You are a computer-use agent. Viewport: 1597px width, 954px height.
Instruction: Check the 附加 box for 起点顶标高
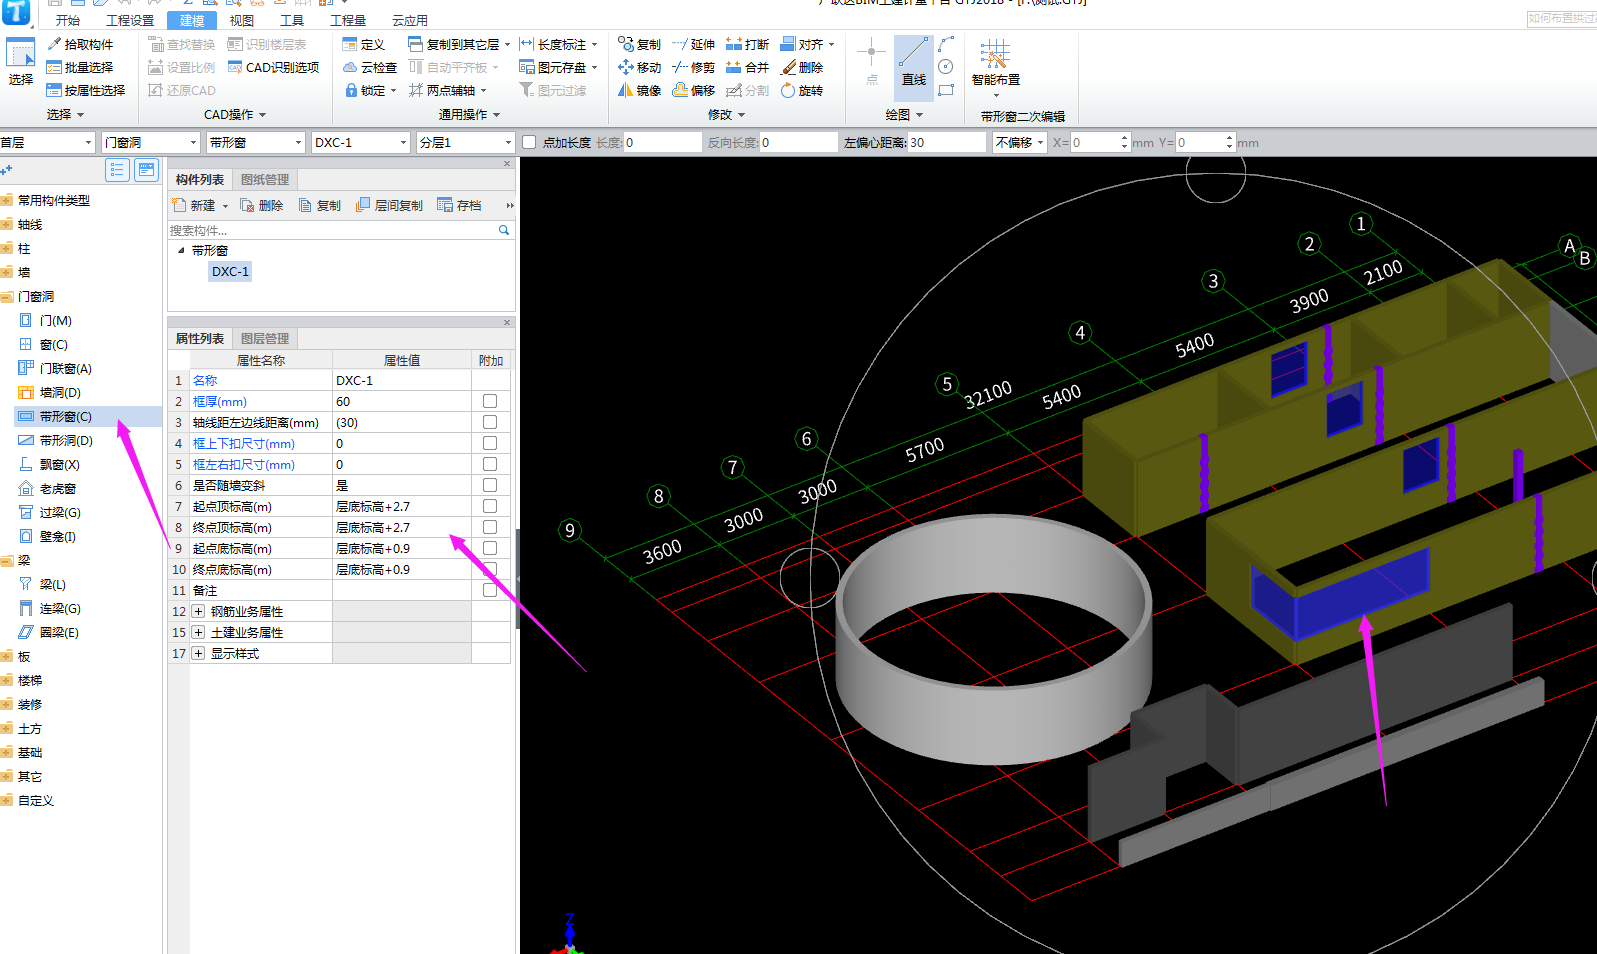click(490, 506)
